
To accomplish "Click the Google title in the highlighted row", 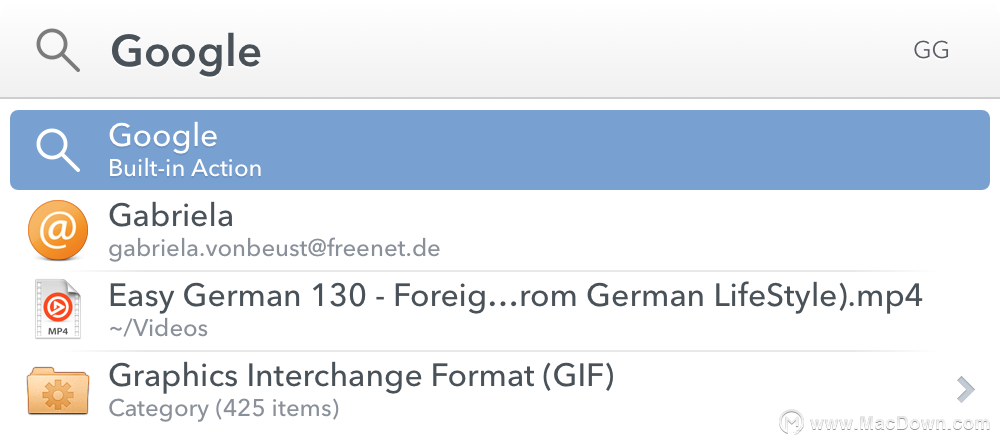I will click(163, 138).
